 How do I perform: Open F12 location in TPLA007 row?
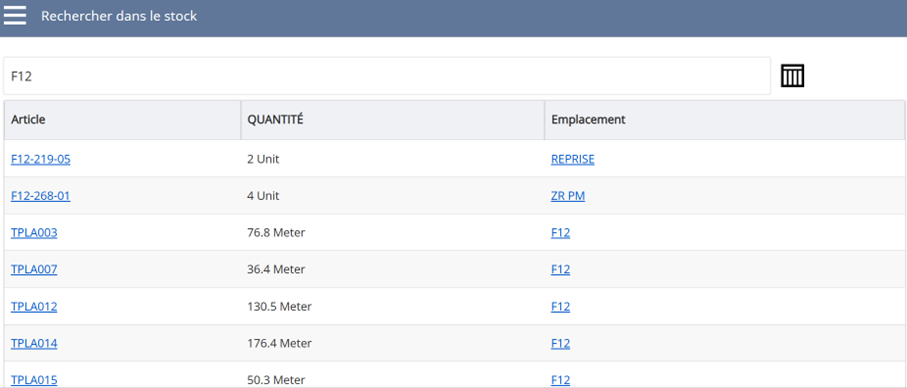coord(561,269)
